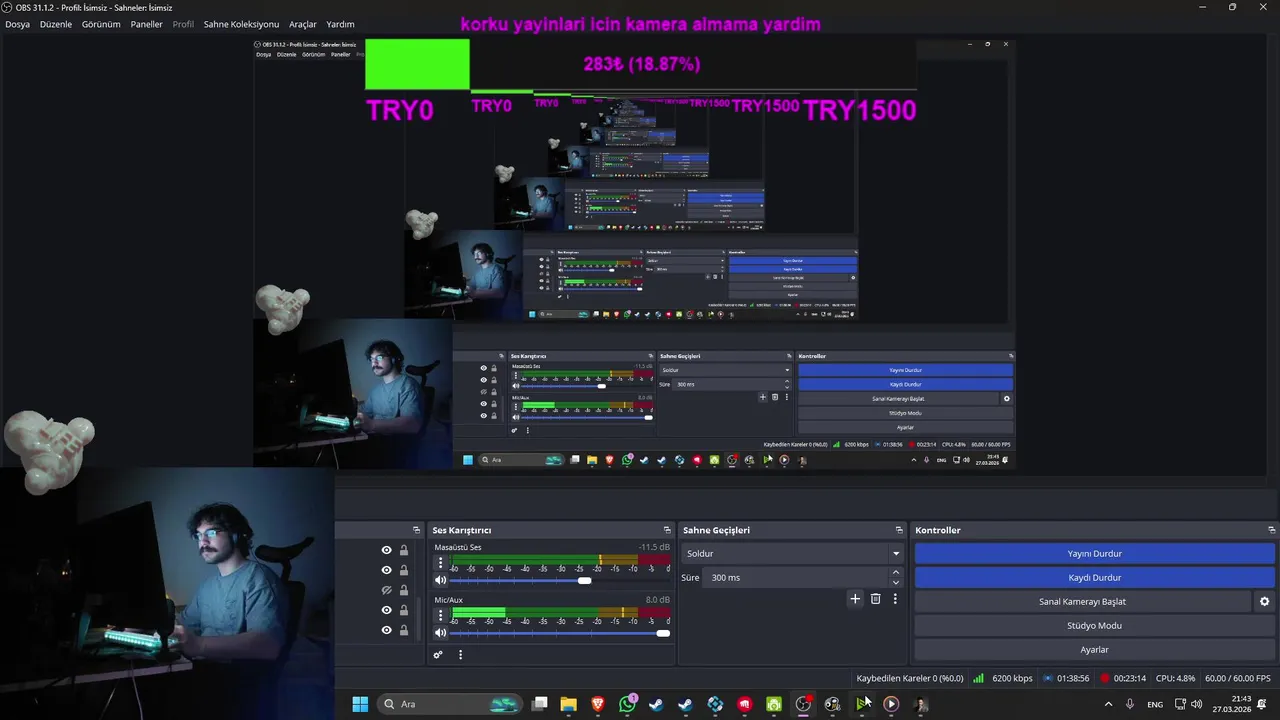Screen dimensions: 1280x720
Task: Open the Paneller menu
Action: tap(146, 24)
